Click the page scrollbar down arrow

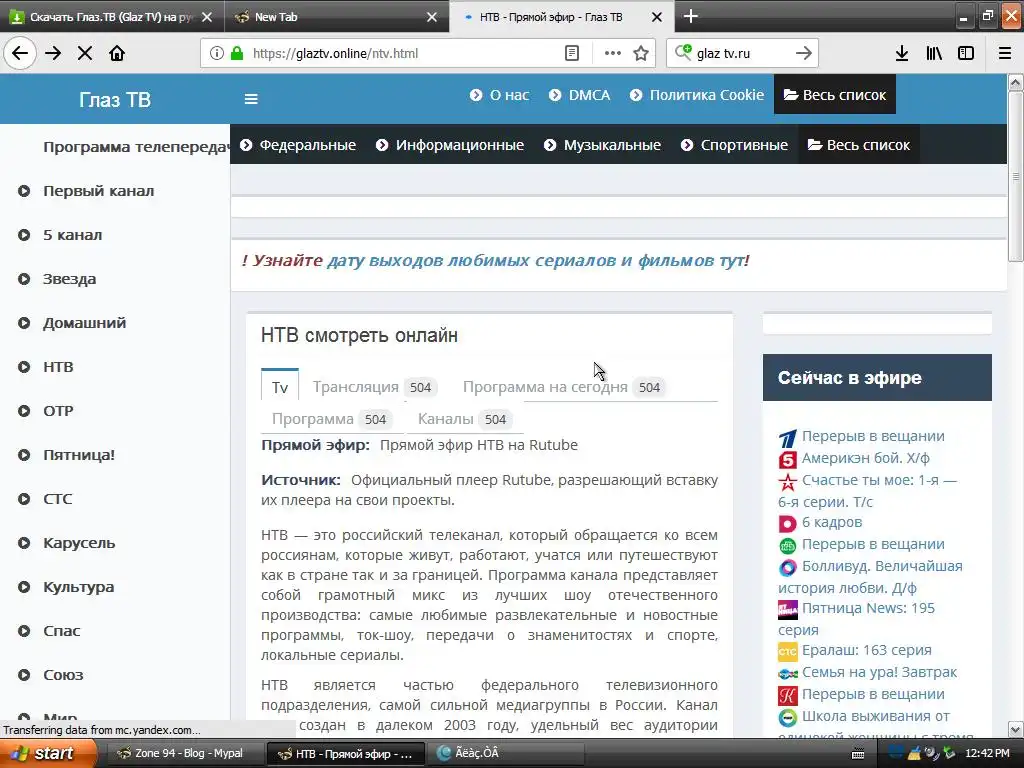1016,729
